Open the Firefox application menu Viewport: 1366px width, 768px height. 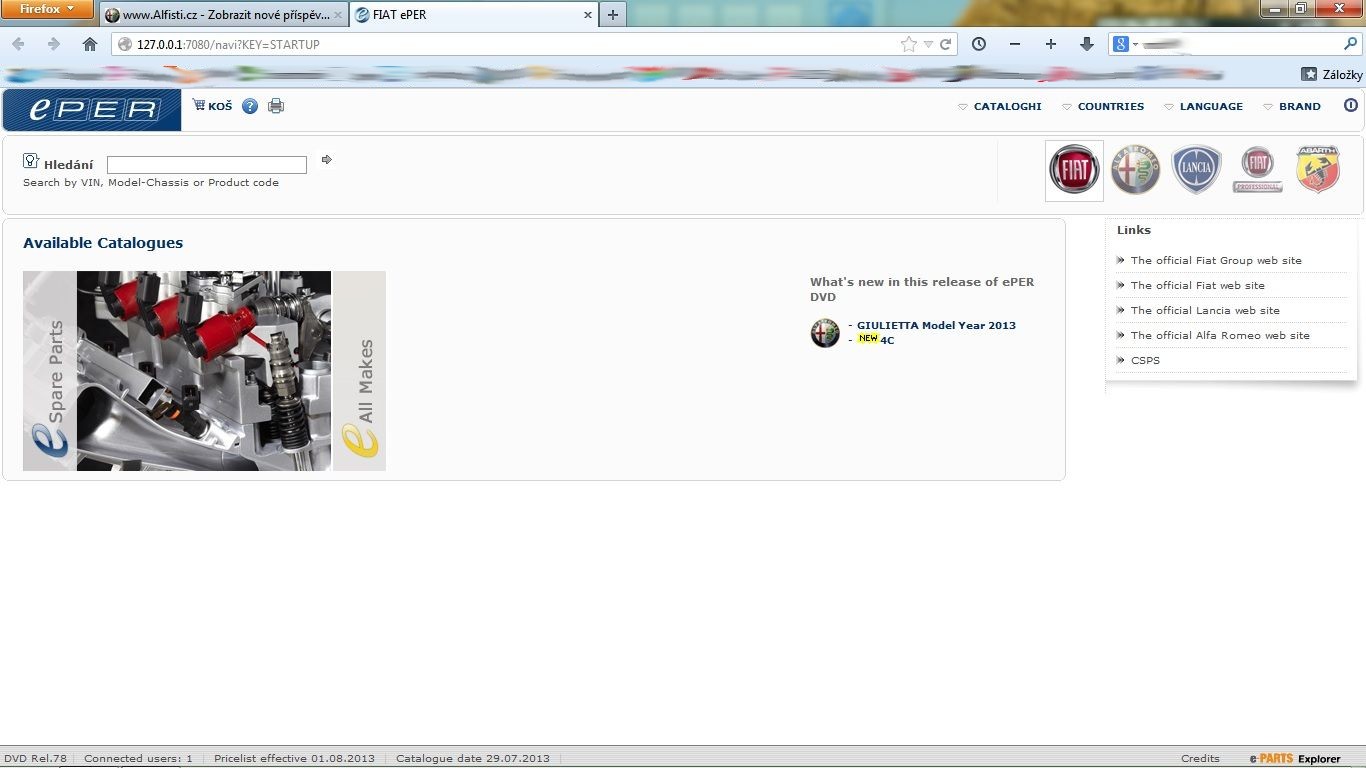coord(47,9)
